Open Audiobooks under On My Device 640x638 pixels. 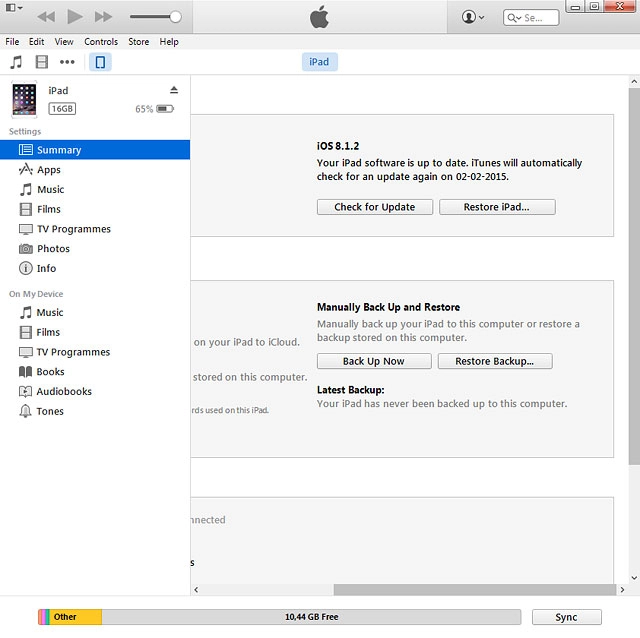(x=95, y=391)
